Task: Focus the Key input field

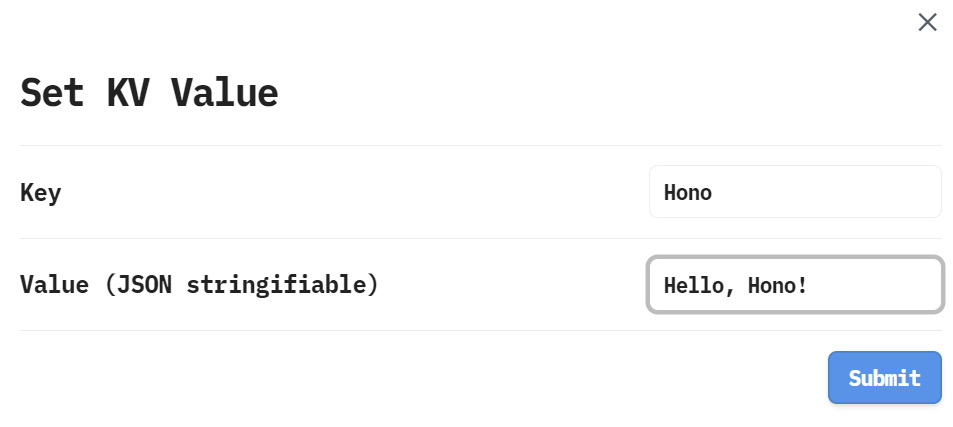Action: pyautogui.click(x=795, y=192)
